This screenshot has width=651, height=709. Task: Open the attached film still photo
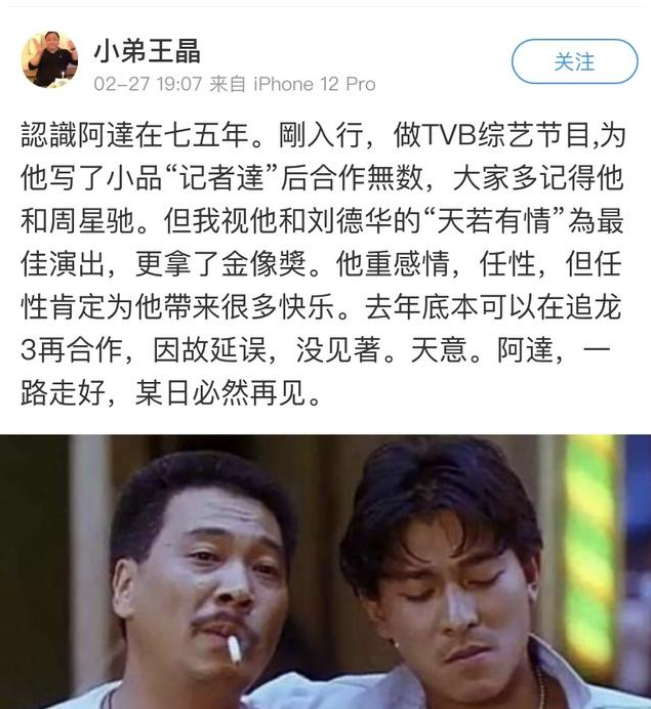click(326, 572)
